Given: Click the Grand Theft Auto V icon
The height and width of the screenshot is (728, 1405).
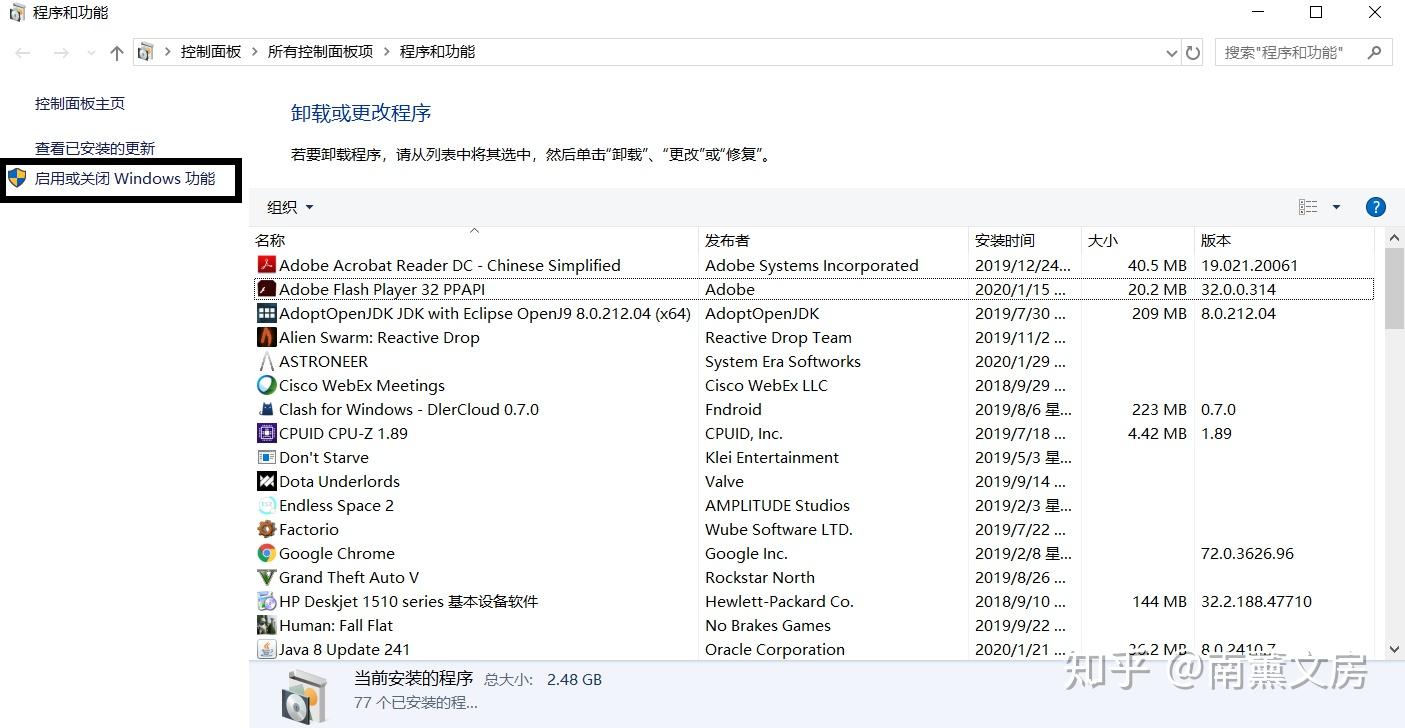Looking at the screenshot, I should tap(266, 577).
